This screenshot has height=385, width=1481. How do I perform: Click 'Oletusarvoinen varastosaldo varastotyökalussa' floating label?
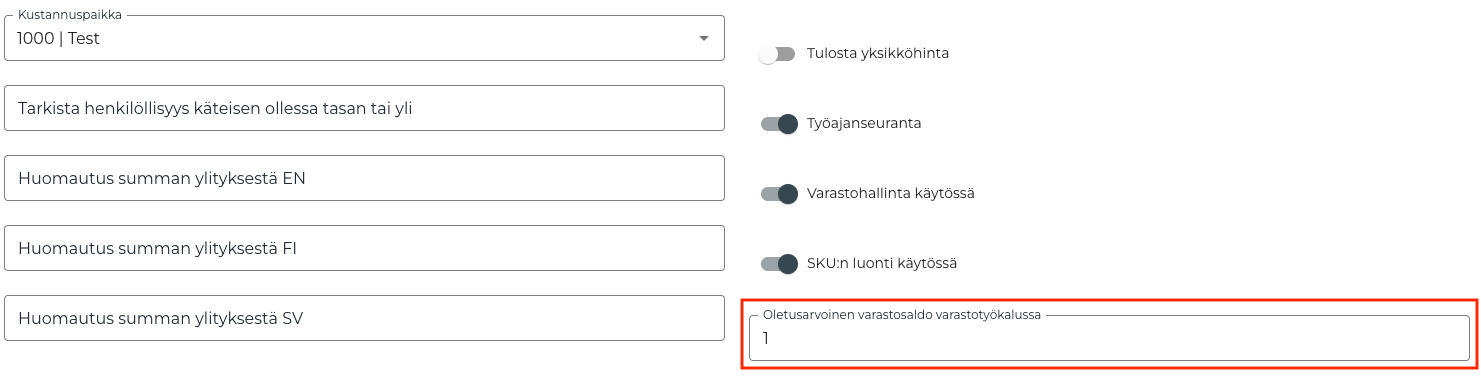pos(902,314)
